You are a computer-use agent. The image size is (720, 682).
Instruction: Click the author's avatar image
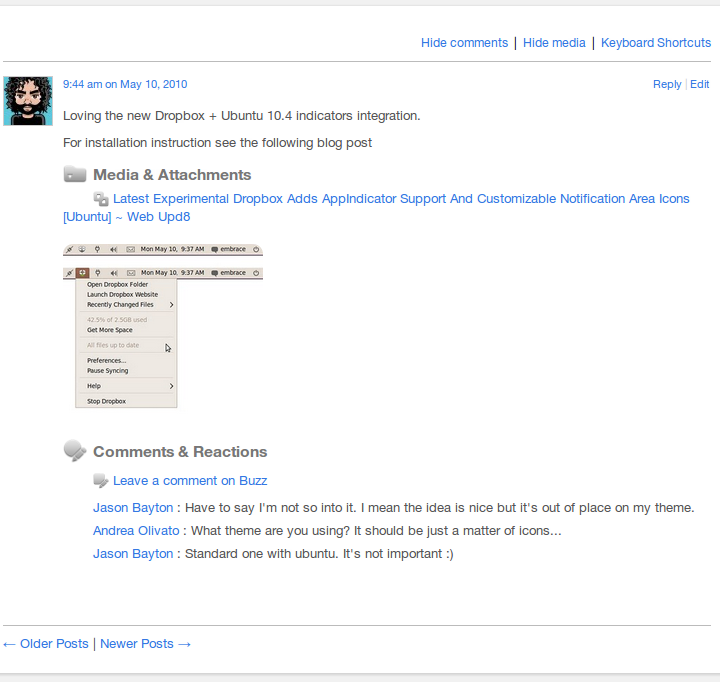(28, 101)
